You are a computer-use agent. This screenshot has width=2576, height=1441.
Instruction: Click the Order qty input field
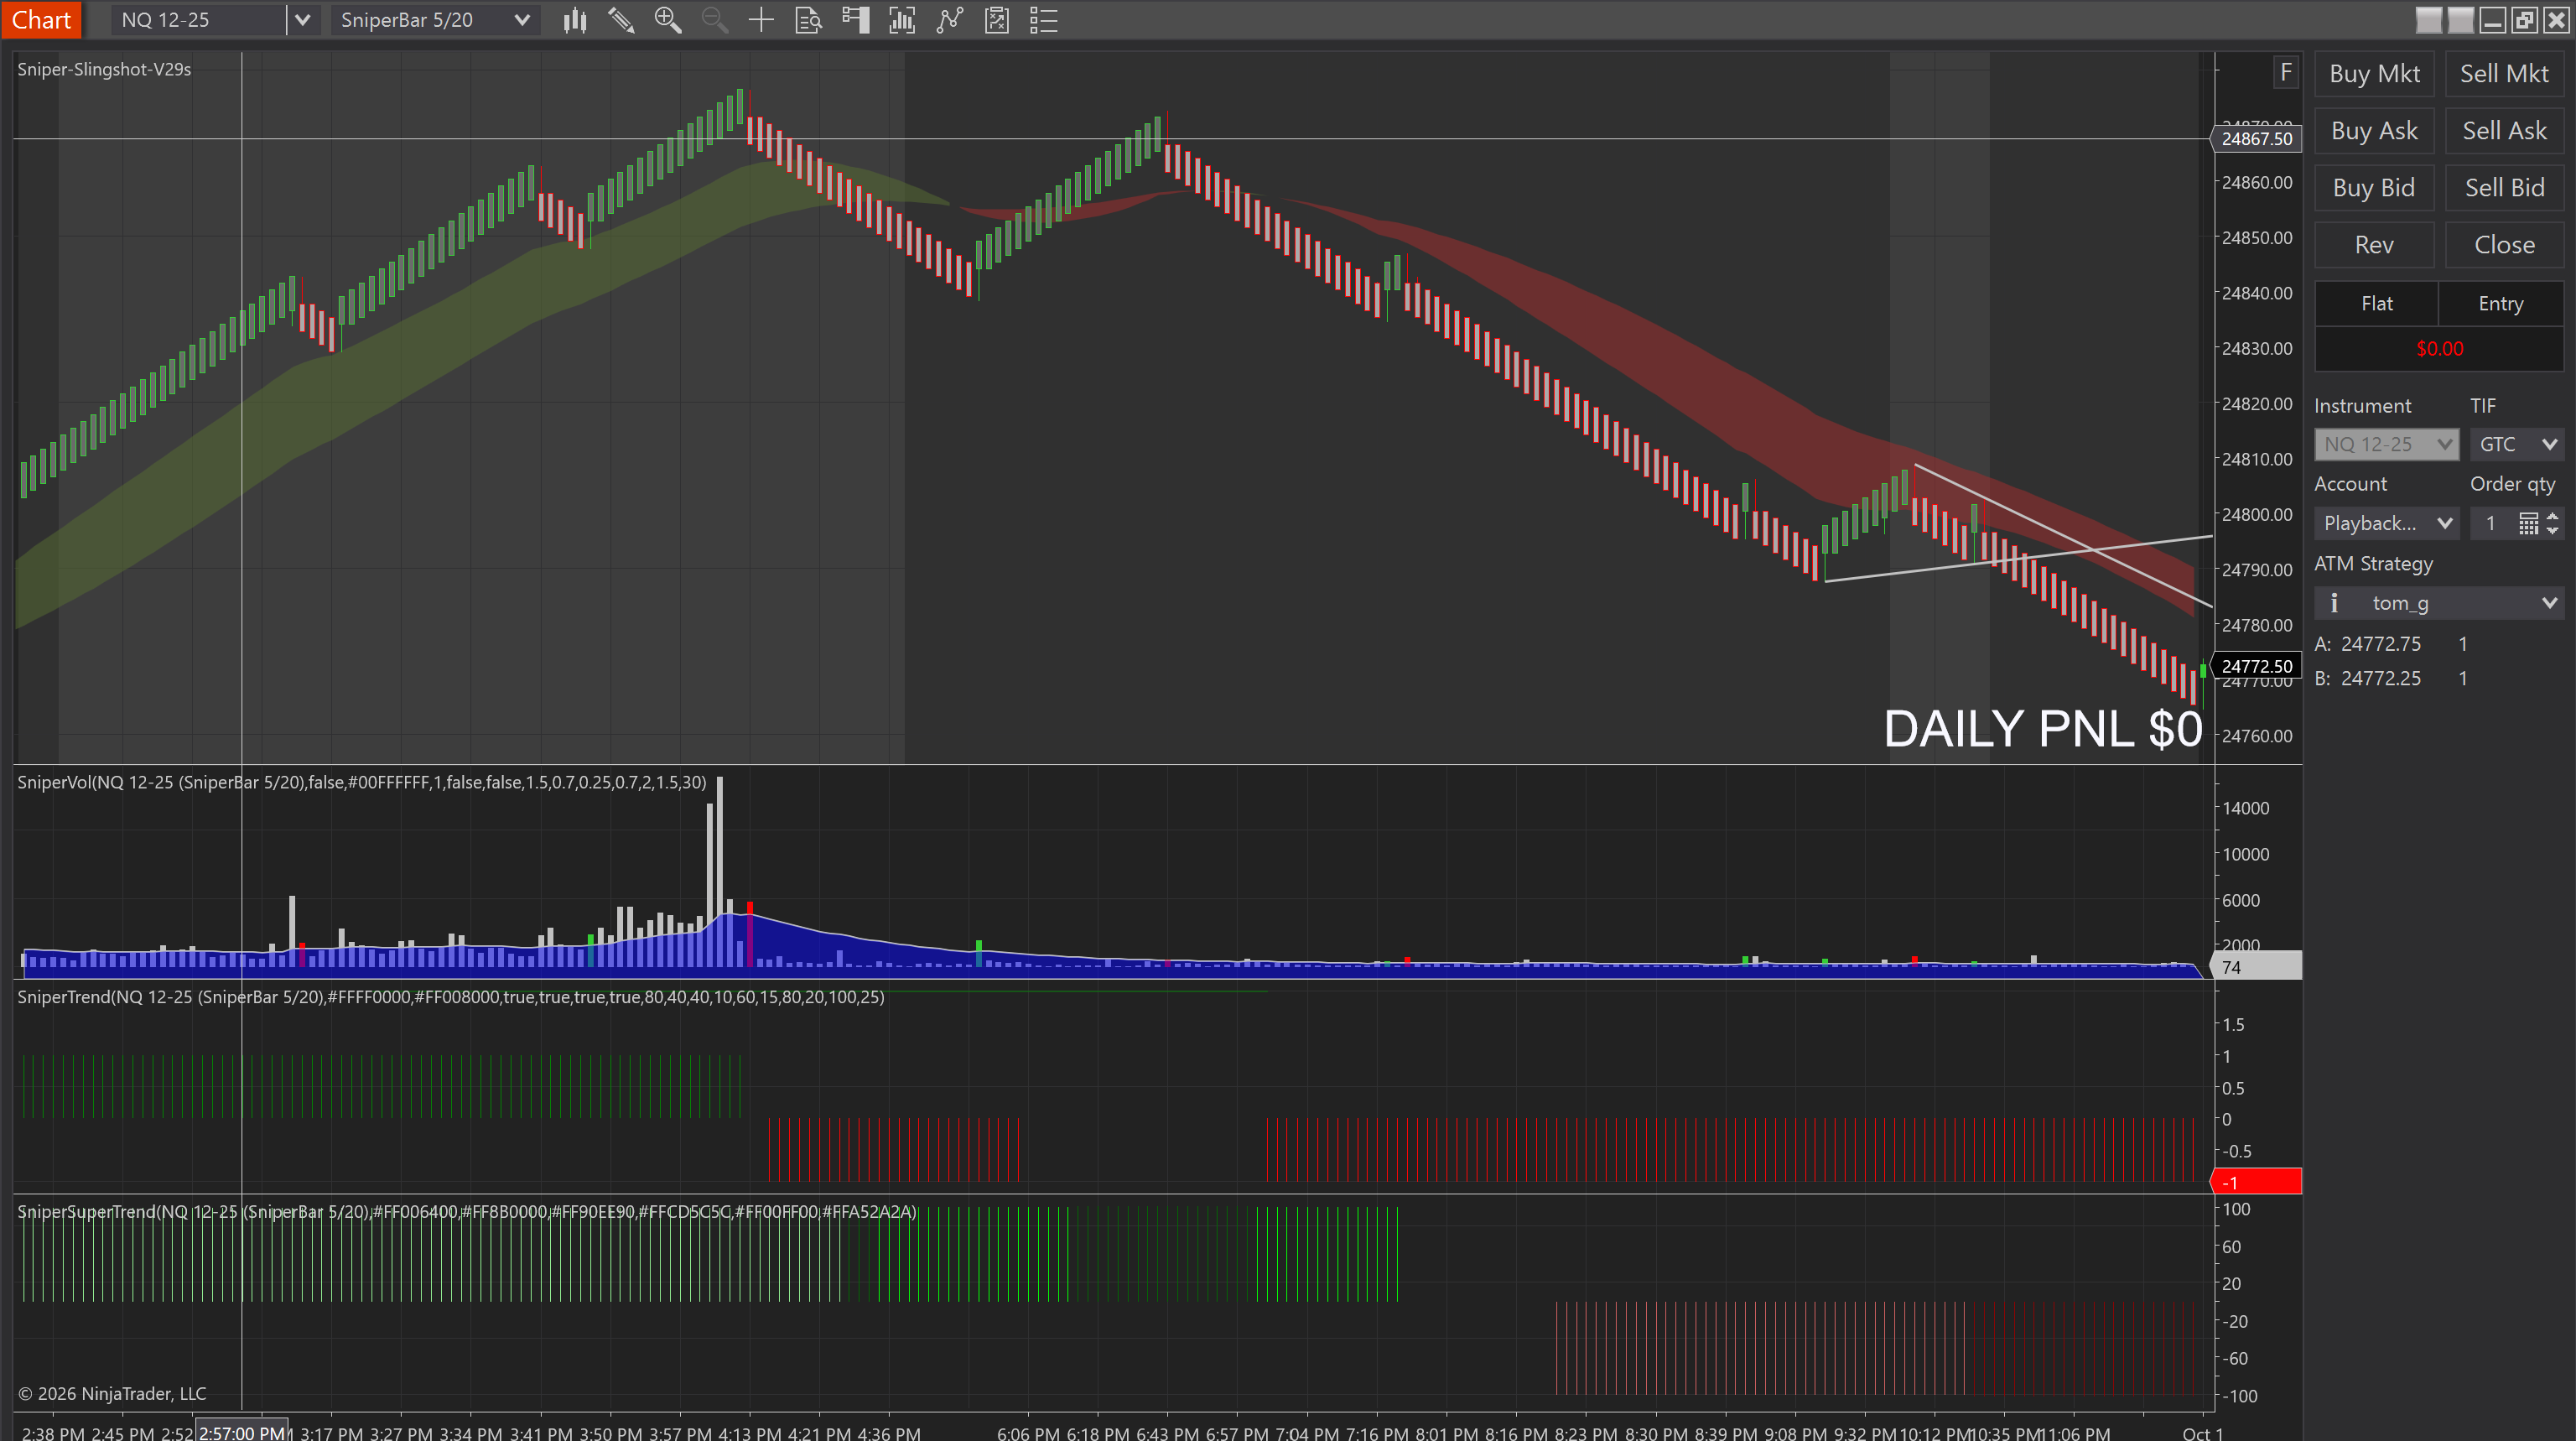[2493, 523]
